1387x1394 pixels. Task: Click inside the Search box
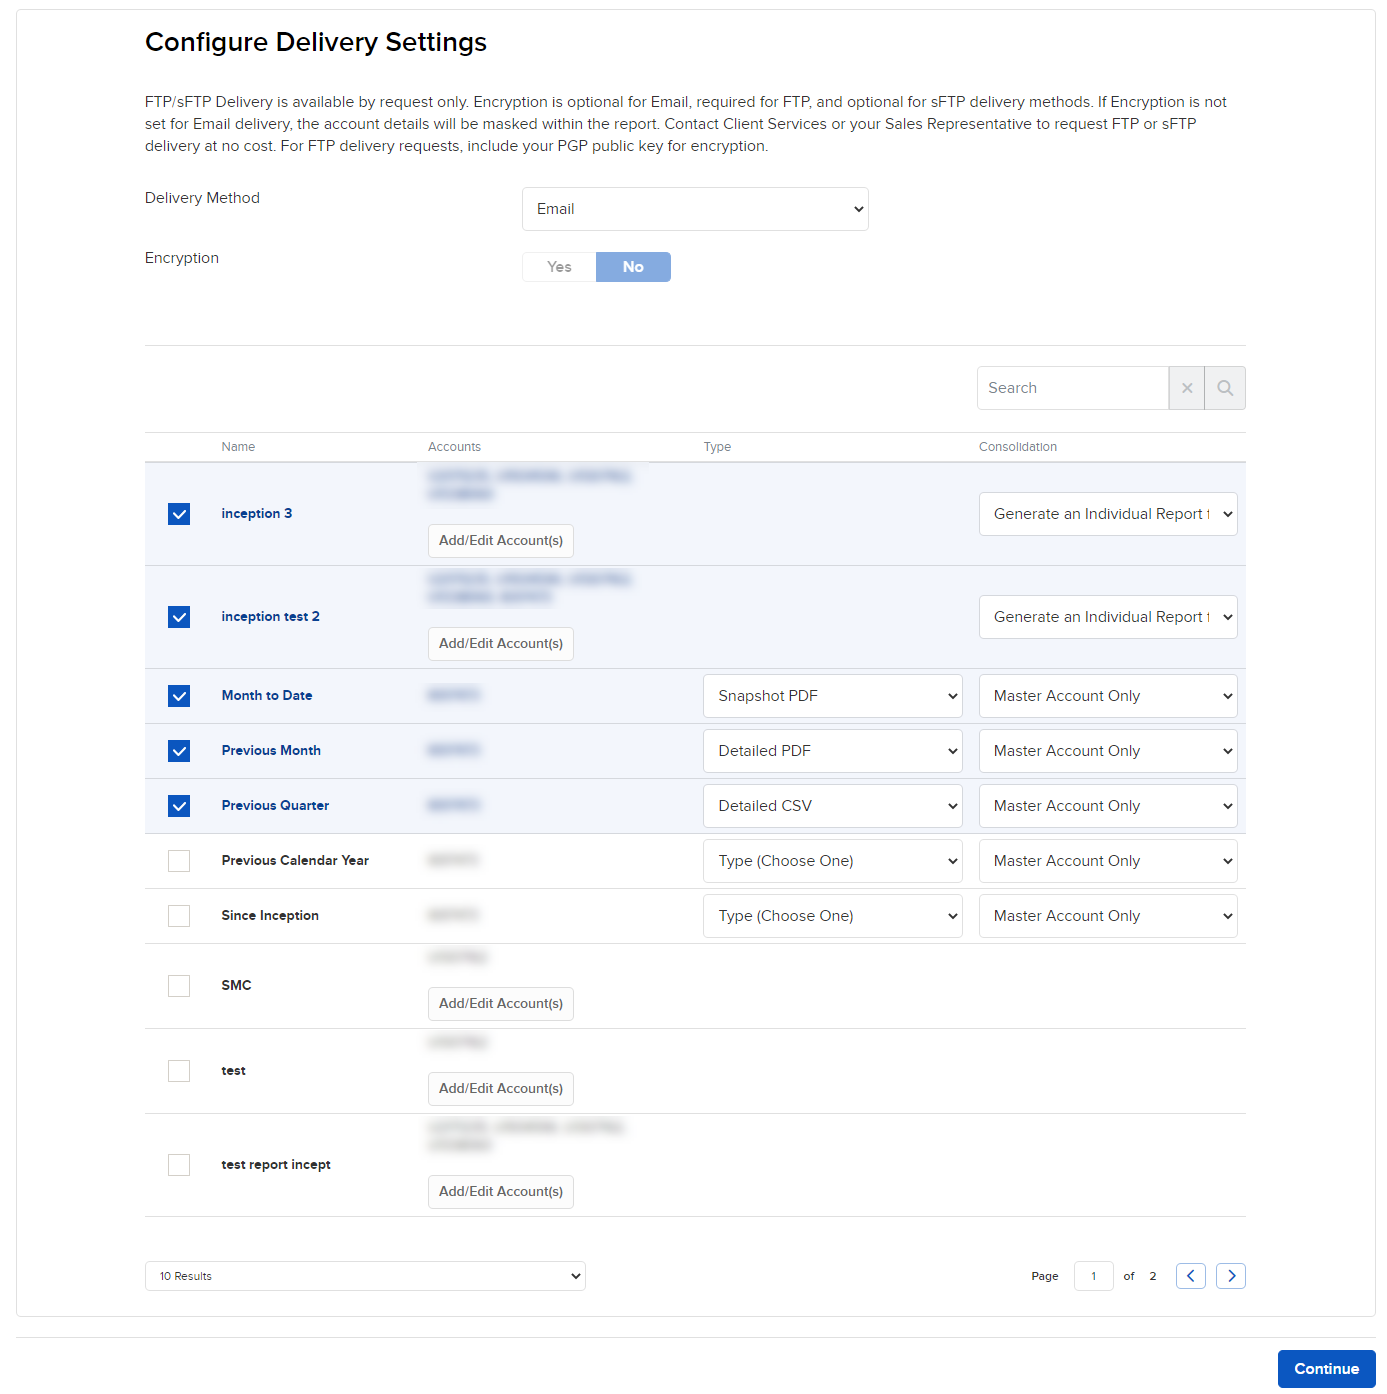point(1073,388)
